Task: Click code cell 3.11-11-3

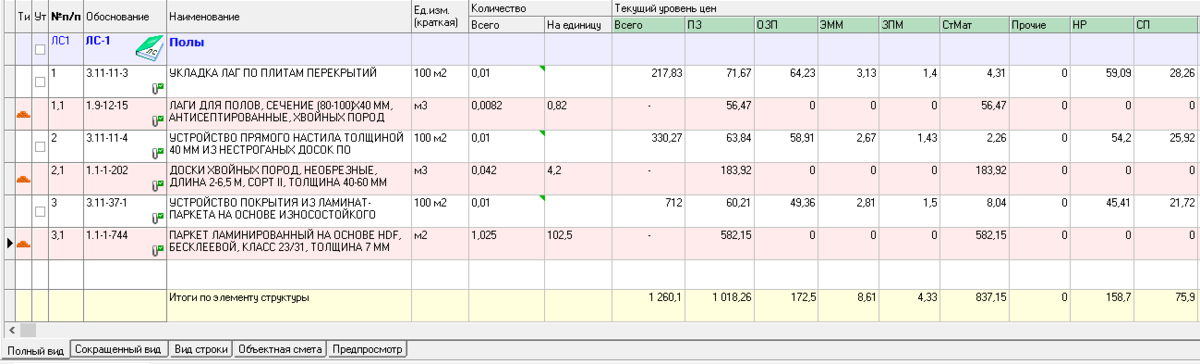Action: [125, 82]
